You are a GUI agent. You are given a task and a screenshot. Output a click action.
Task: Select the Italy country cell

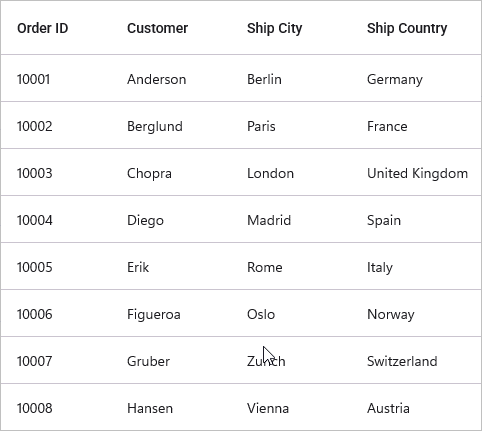tap(380, 268)
